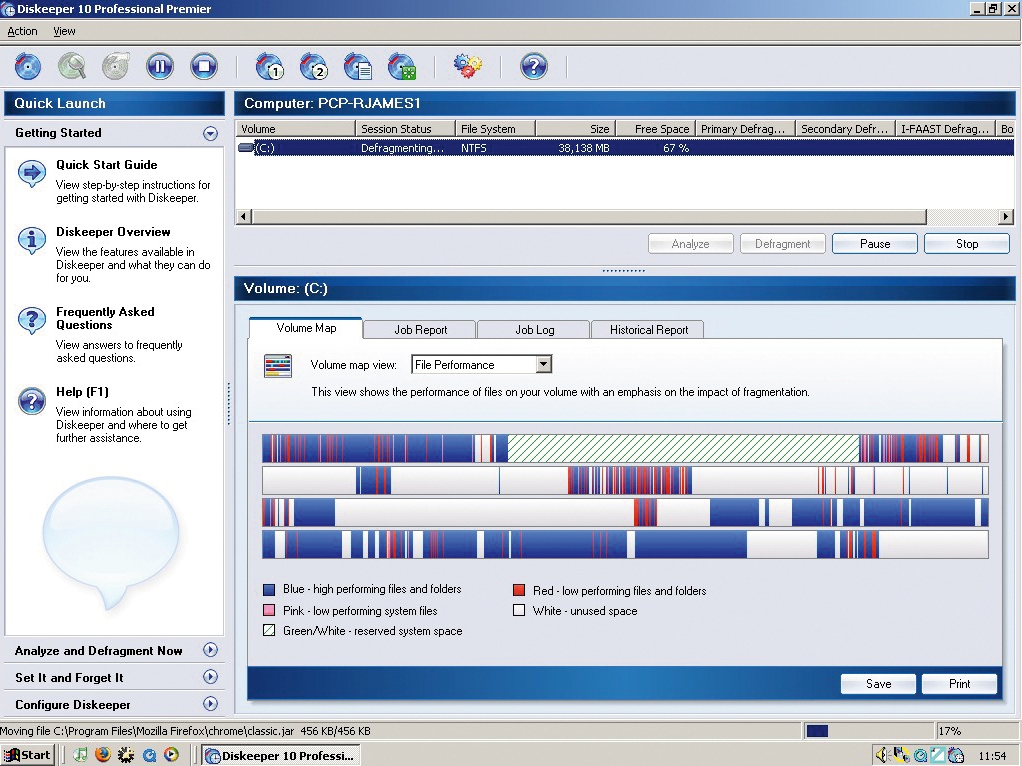Viewport: 1022px width, 766px height.
Task: Click the grayed turbine toolbar icon
Action: coord(116,66)
